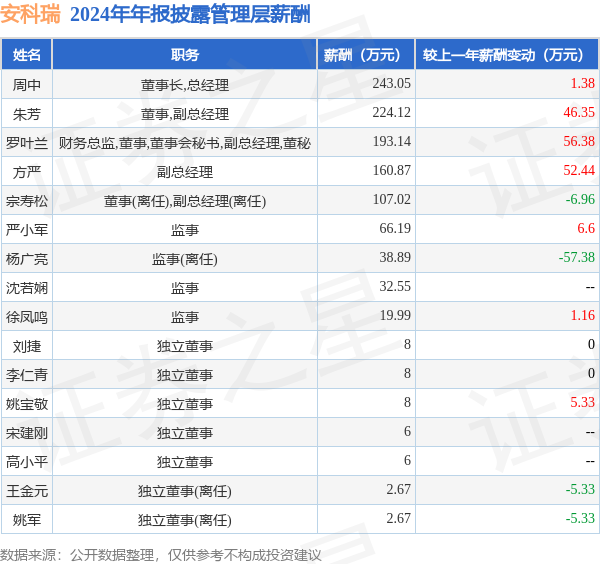Select the name cell 宗寿松
Screen dimensions: 600x564
(26, 201)
